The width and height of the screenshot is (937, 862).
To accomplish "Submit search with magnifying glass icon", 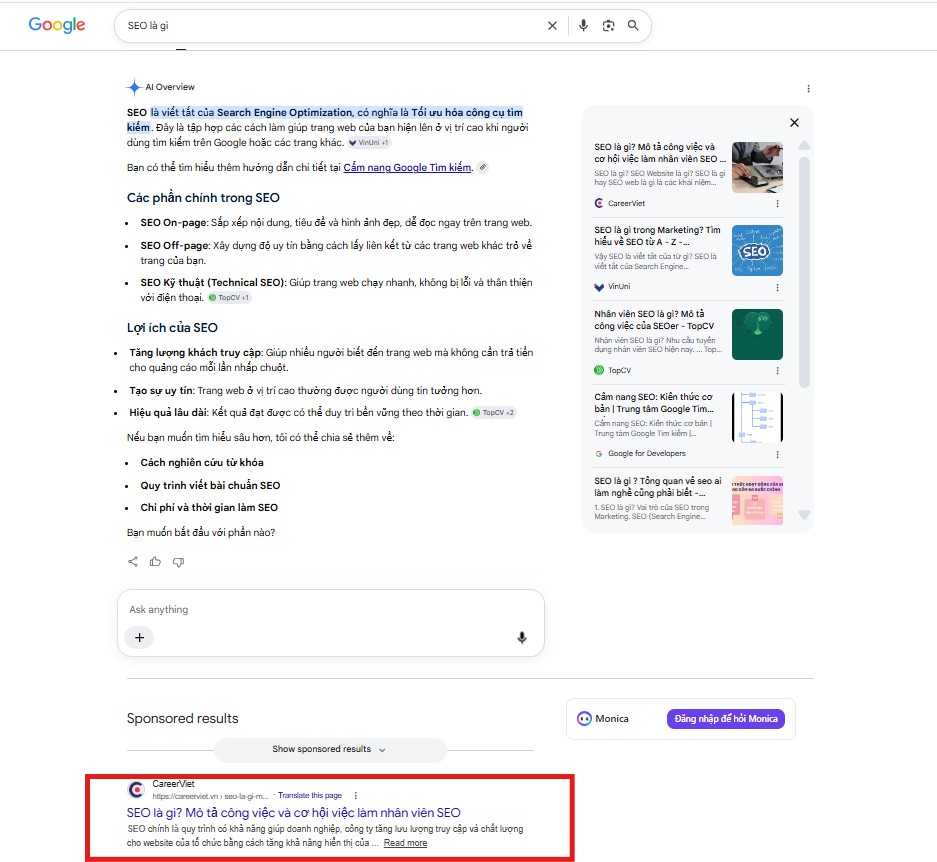I will pos(633,25).
